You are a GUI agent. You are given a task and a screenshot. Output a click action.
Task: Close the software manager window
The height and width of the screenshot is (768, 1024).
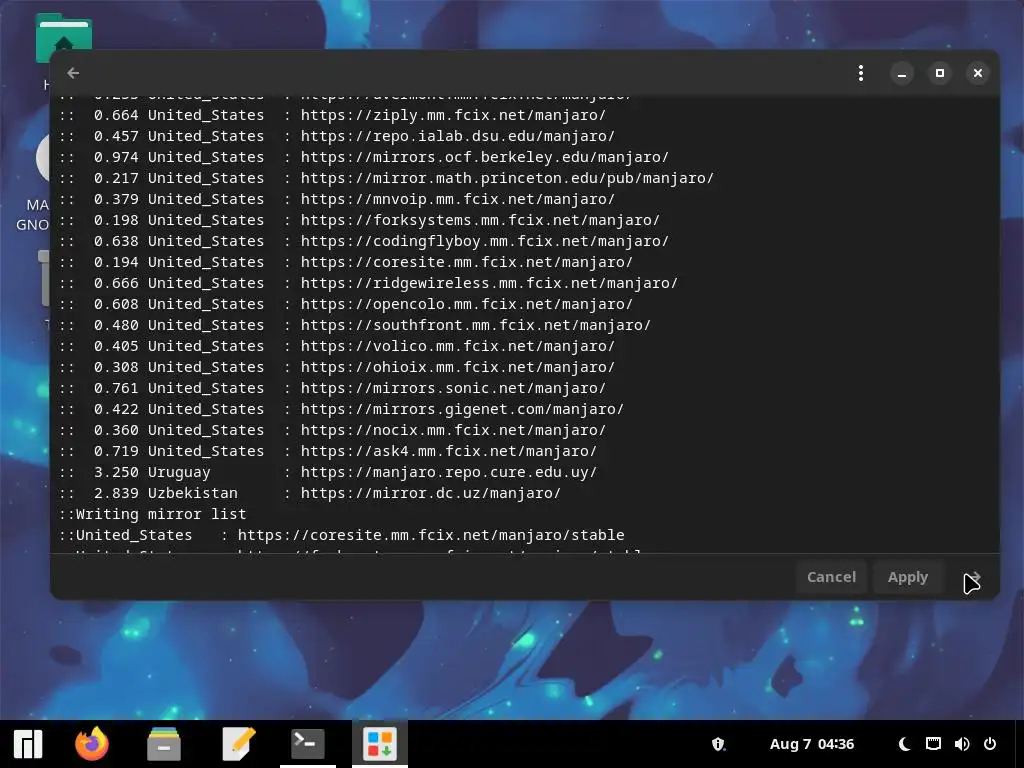978,73
